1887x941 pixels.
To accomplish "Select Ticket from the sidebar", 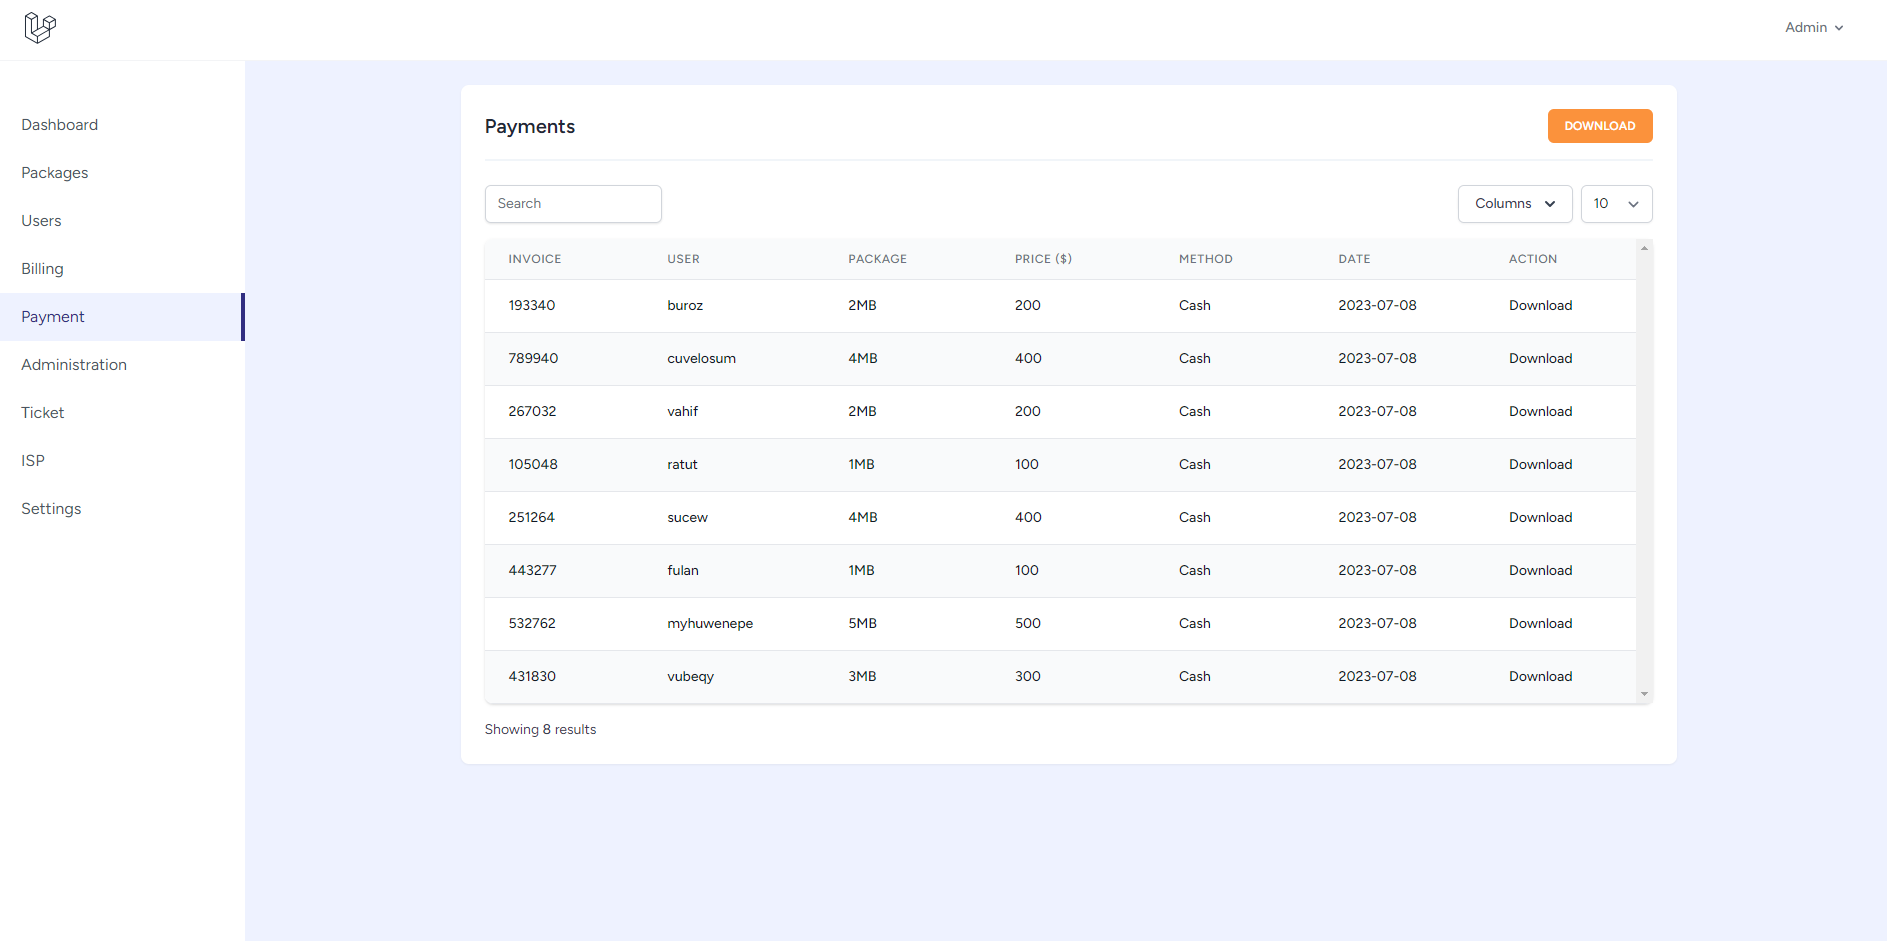I will [x=42, y=412].
